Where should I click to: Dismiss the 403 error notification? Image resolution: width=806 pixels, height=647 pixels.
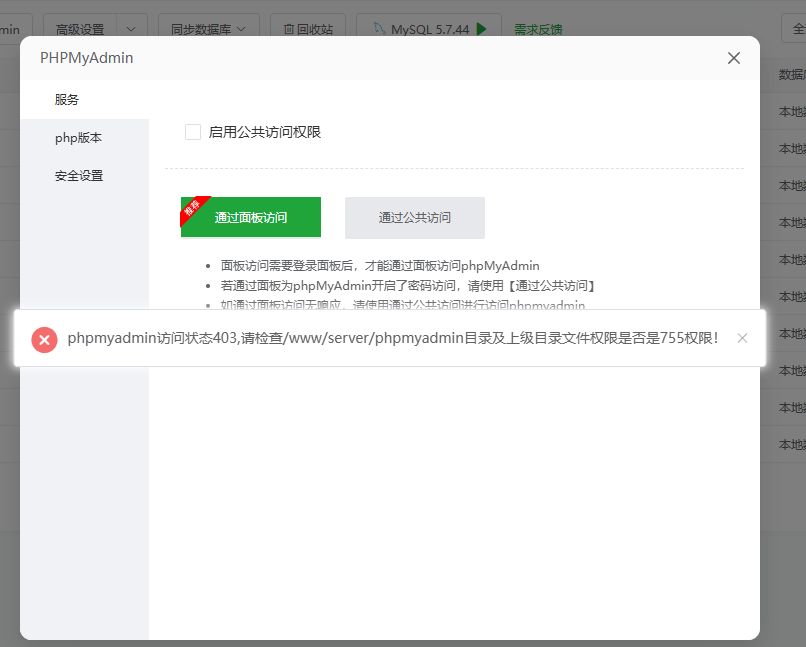click(x=742, y=338)
